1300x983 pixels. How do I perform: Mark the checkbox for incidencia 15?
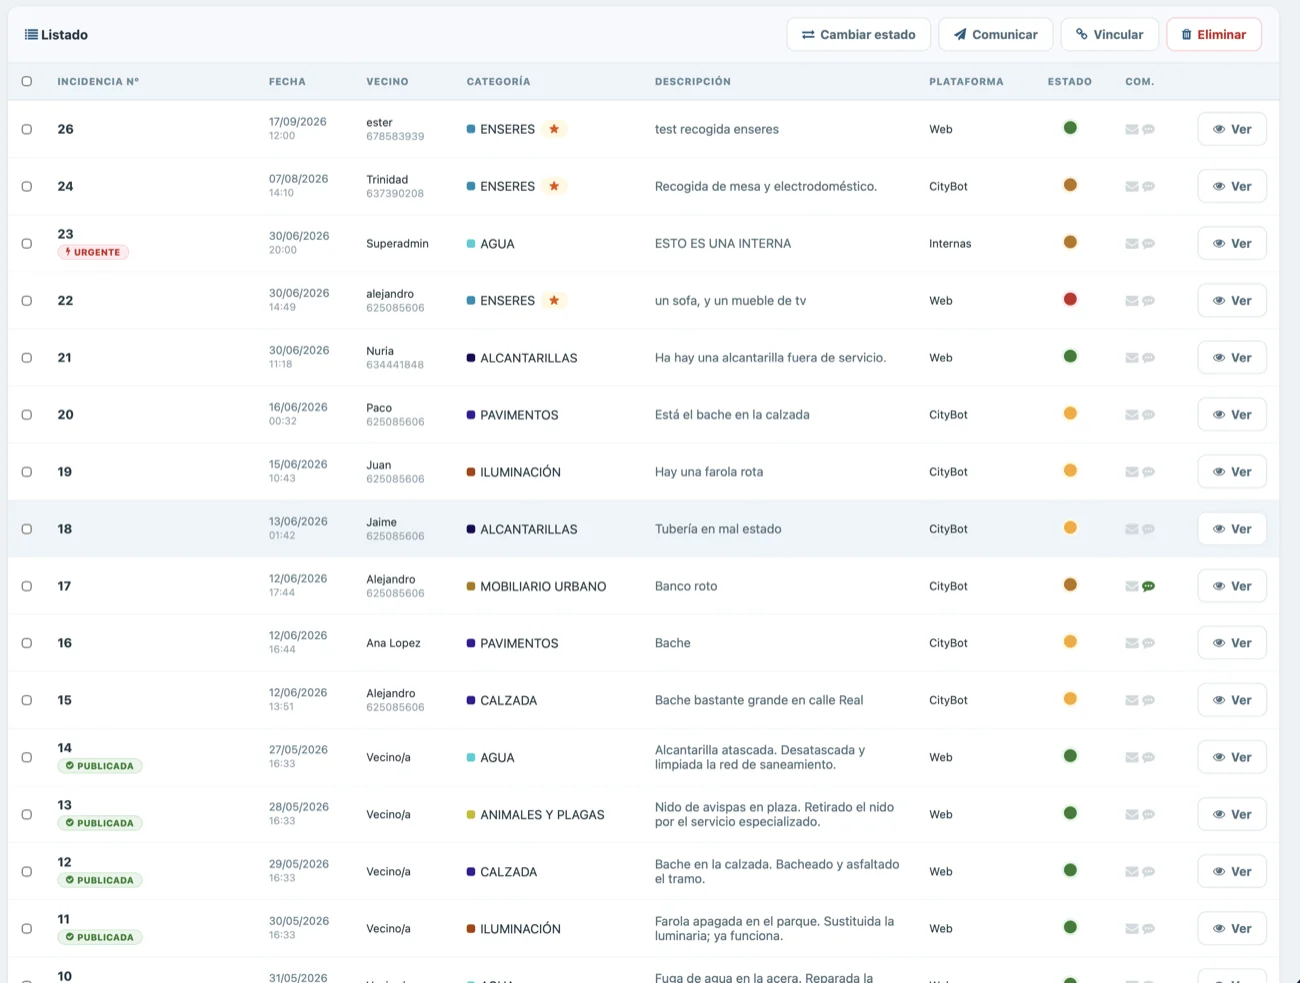[x=27, y=700]
